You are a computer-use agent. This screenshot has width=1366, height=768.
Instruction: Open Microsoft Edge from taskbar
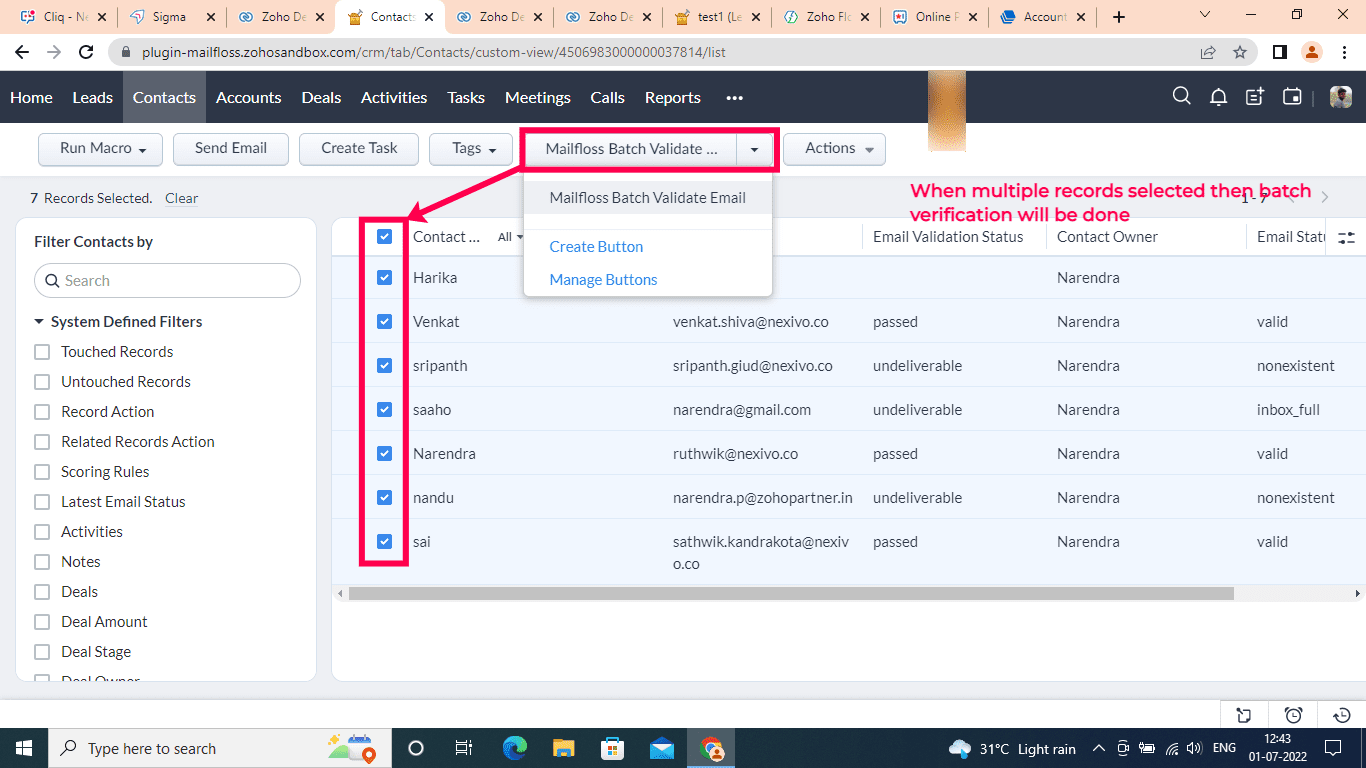[x=515, y=748]
